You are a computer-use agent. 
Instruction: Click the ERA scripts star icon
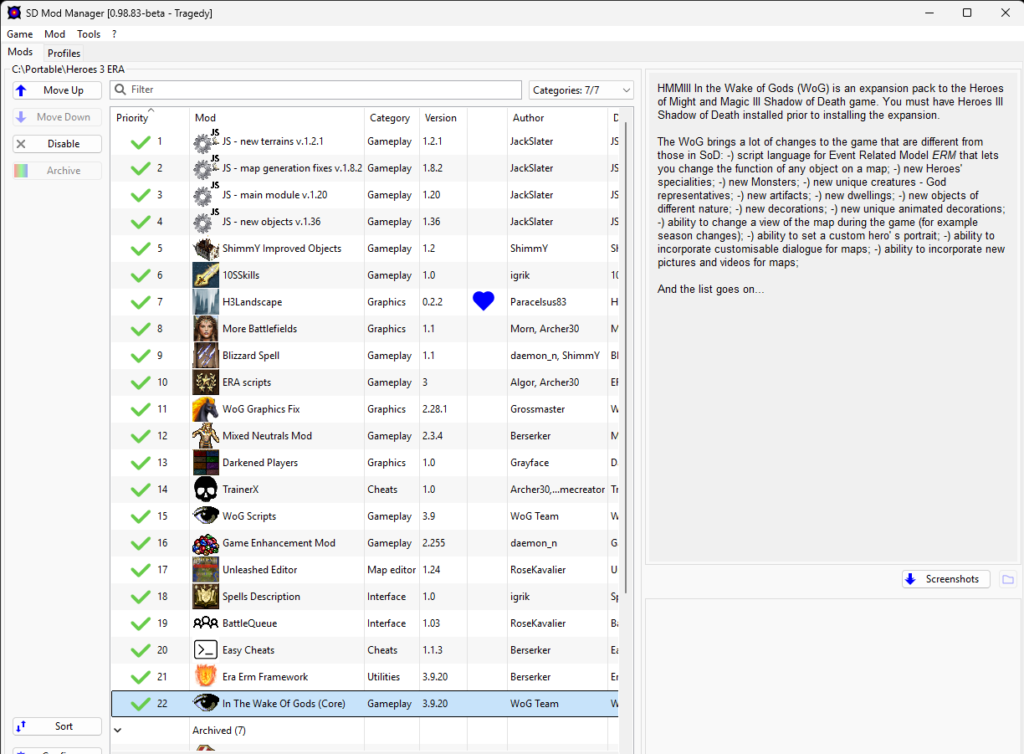tap(206, 383)
